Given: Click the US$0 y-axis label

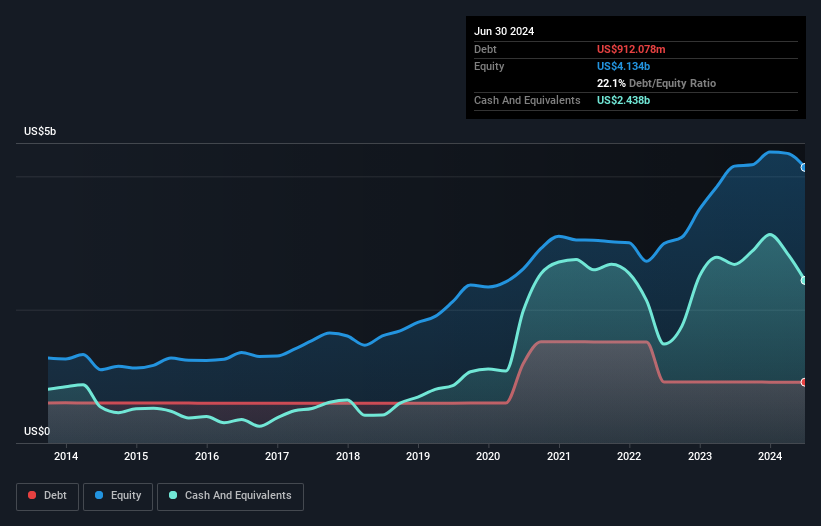Looking at the screenshot, I should [37, 431].
